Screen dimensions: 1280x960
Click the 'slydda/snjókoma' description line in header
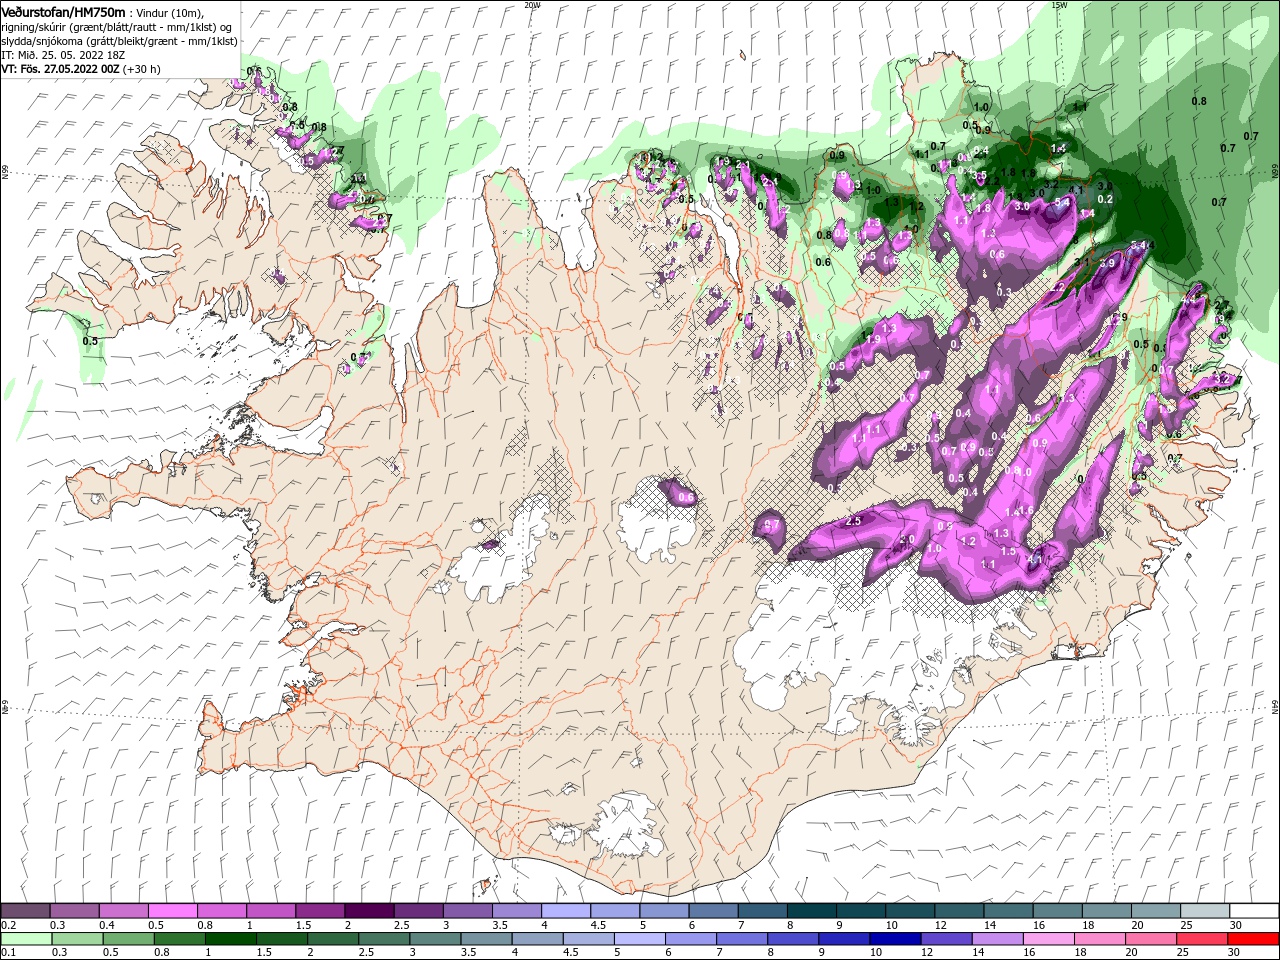point(119,41)
